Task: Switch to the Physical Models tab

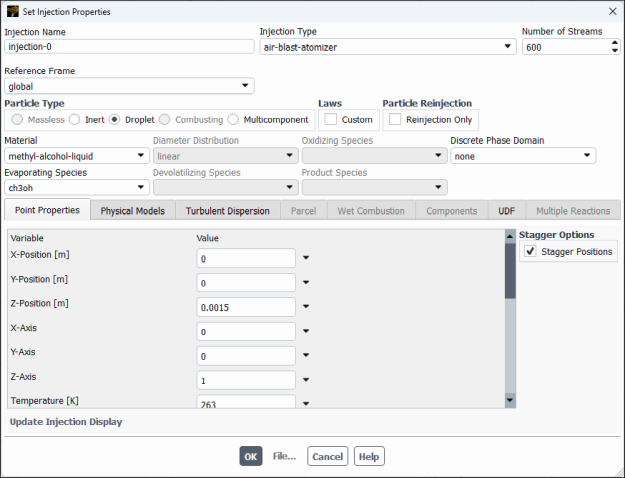Action: coord(133,211)
